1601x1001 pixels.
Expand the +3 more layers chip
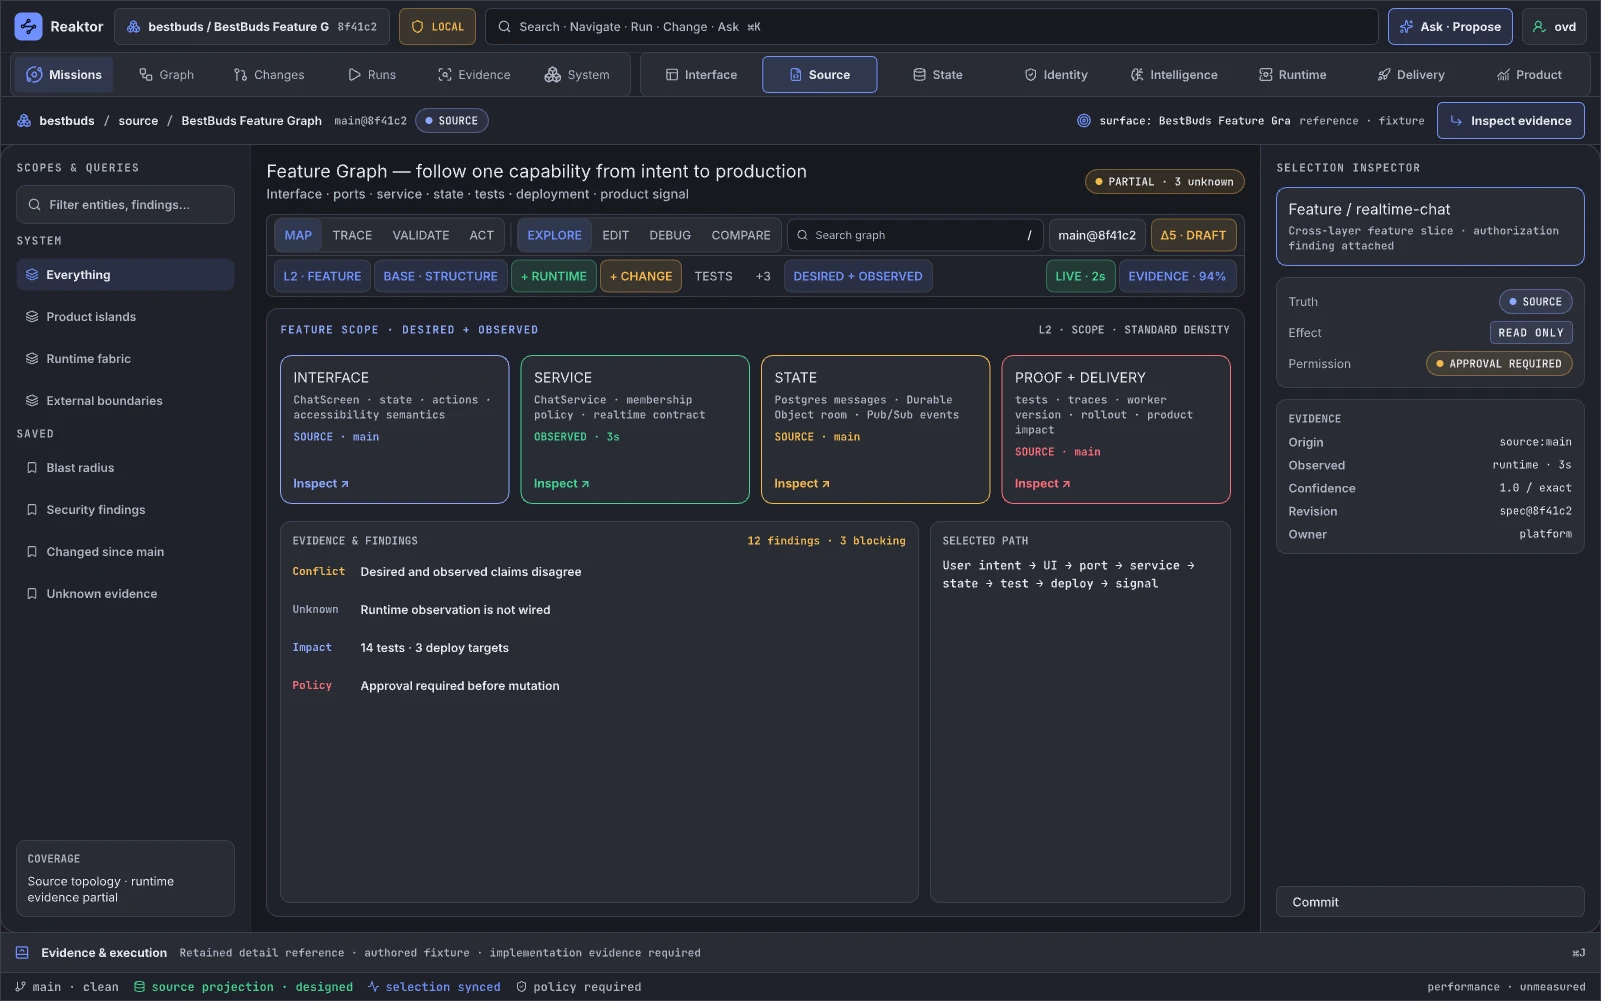coord(763,277)
